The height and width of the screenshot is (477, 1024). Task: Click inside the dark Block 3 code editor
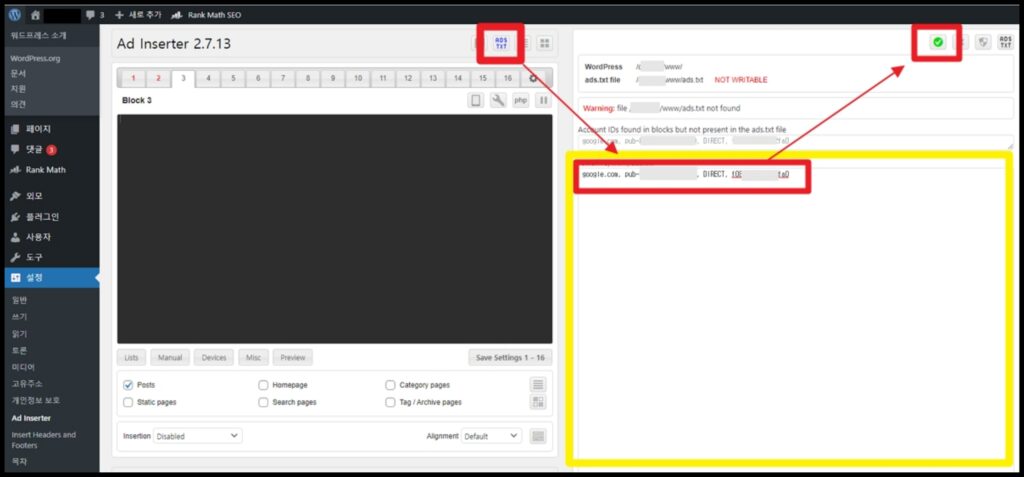(x=334, y=228)
